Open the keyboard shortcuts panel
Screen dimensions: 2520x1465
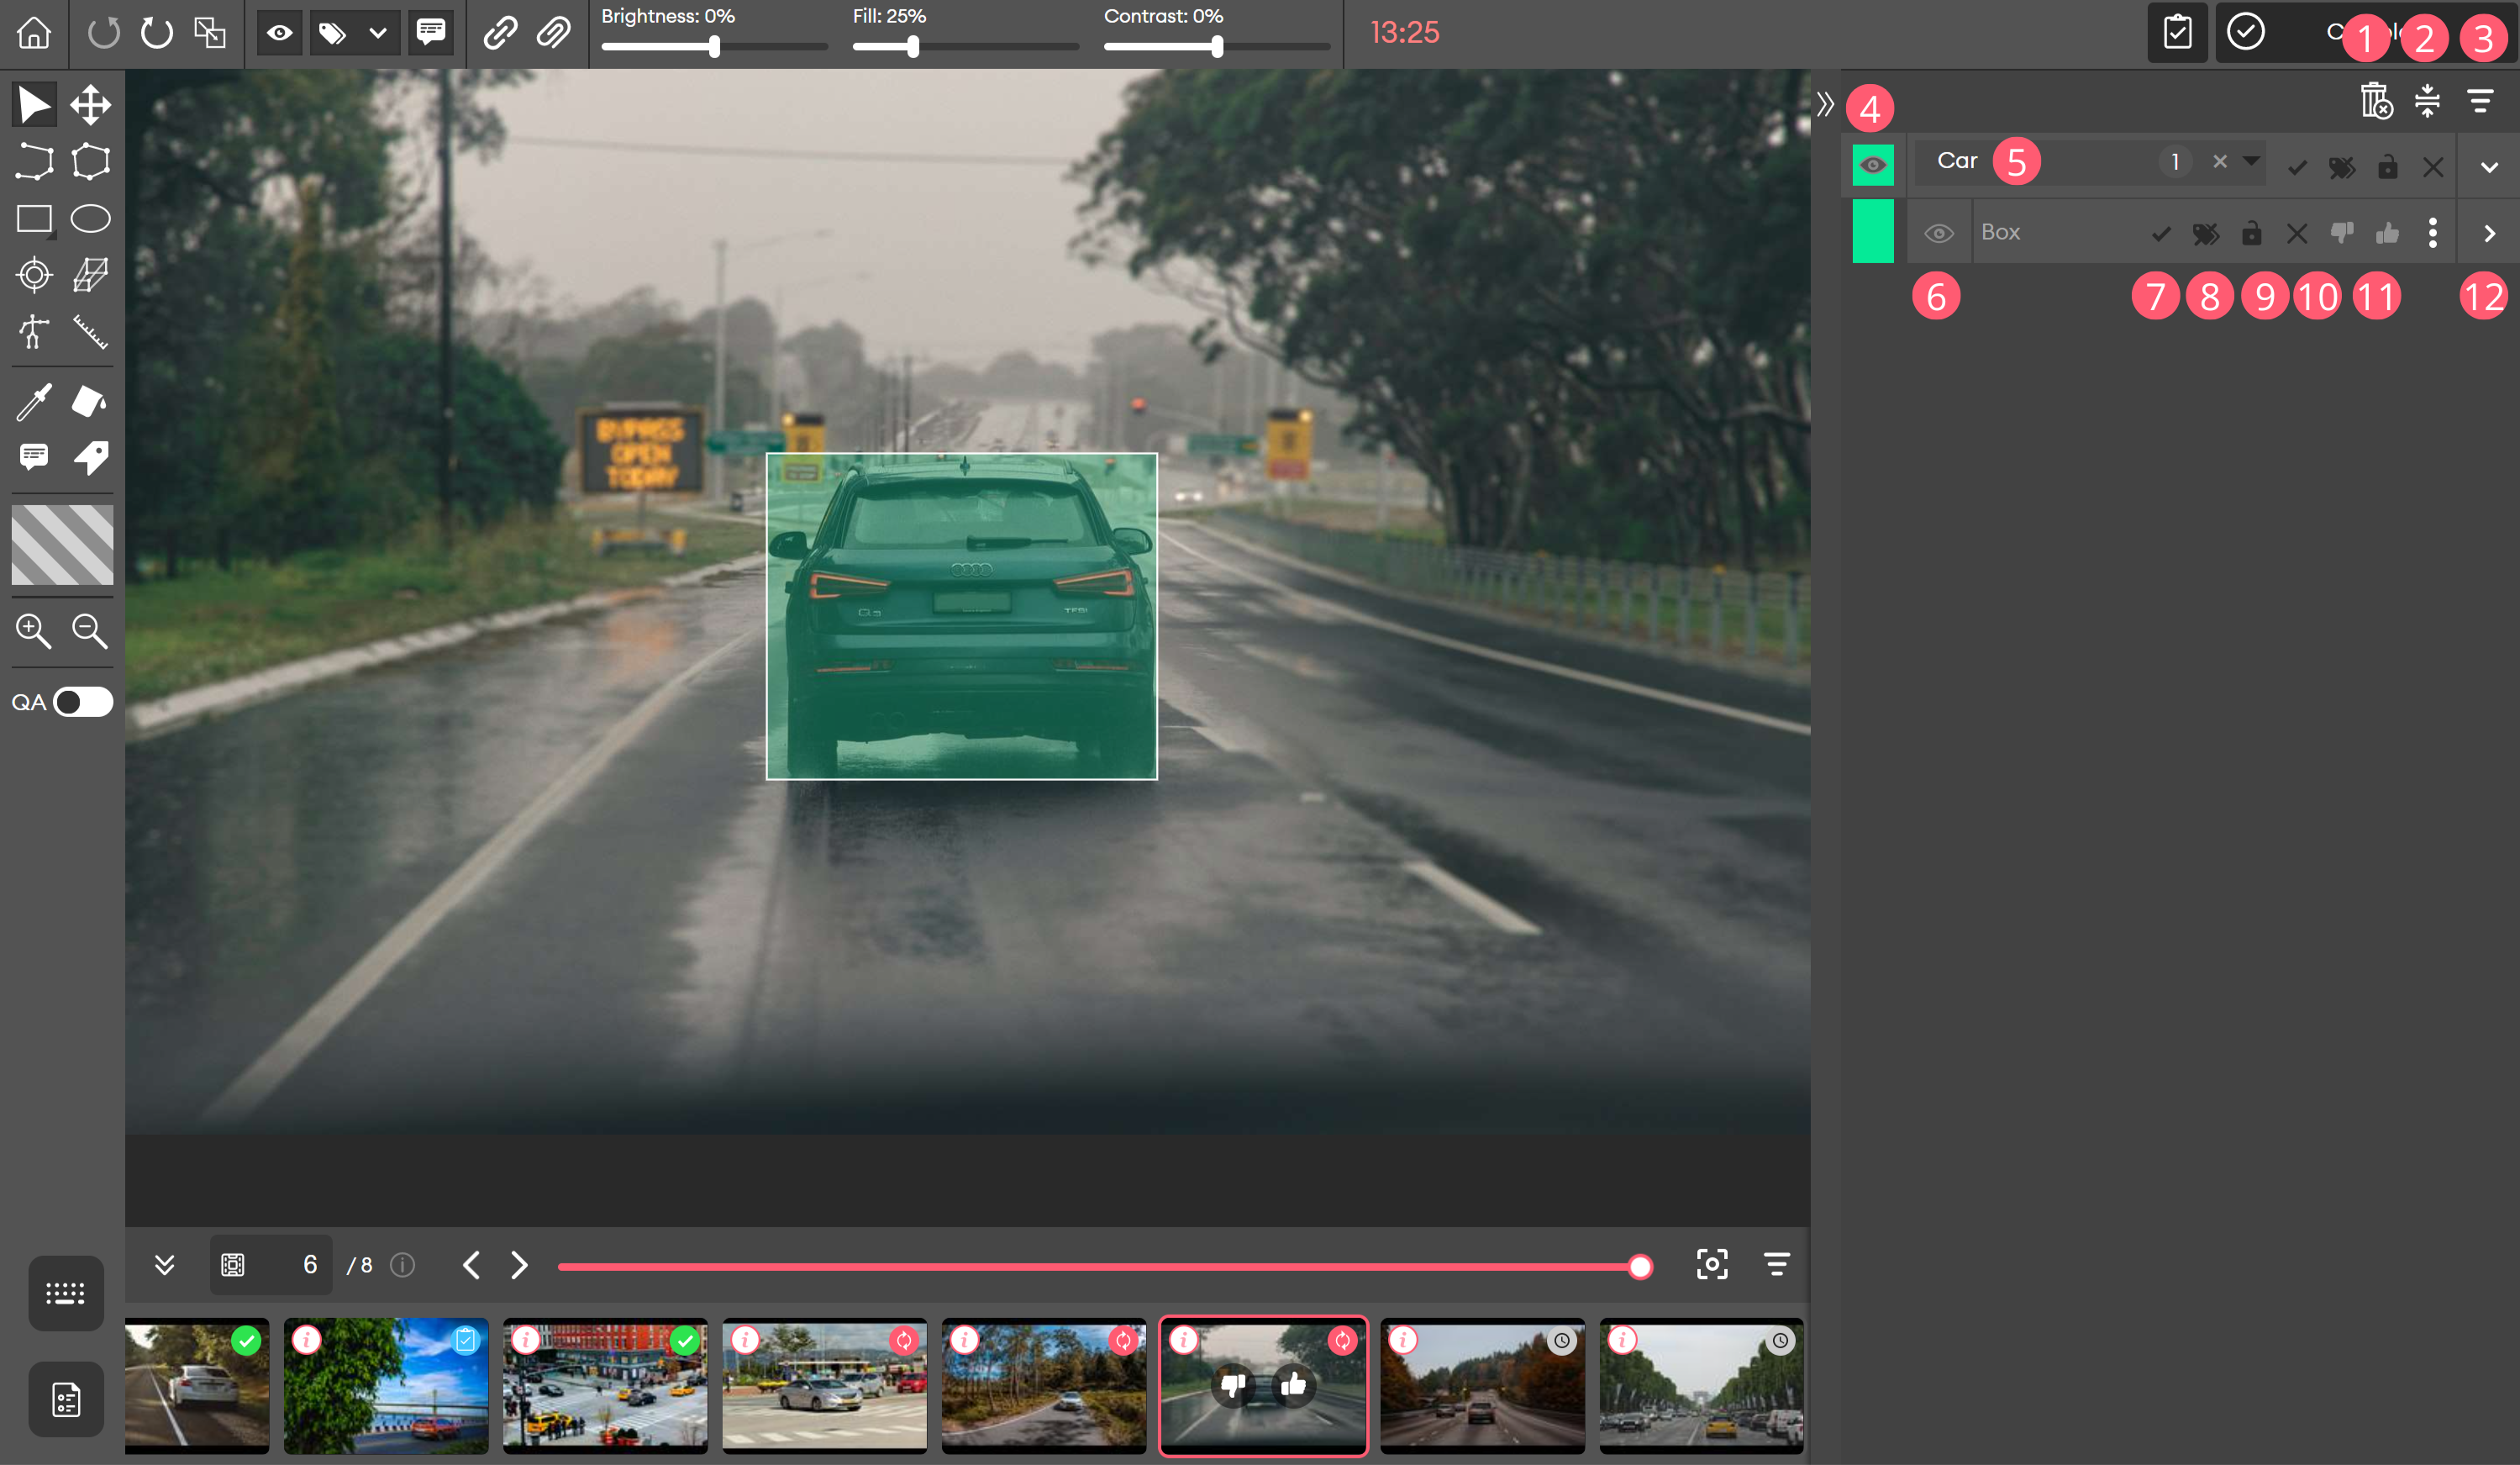click(66, 1294)
